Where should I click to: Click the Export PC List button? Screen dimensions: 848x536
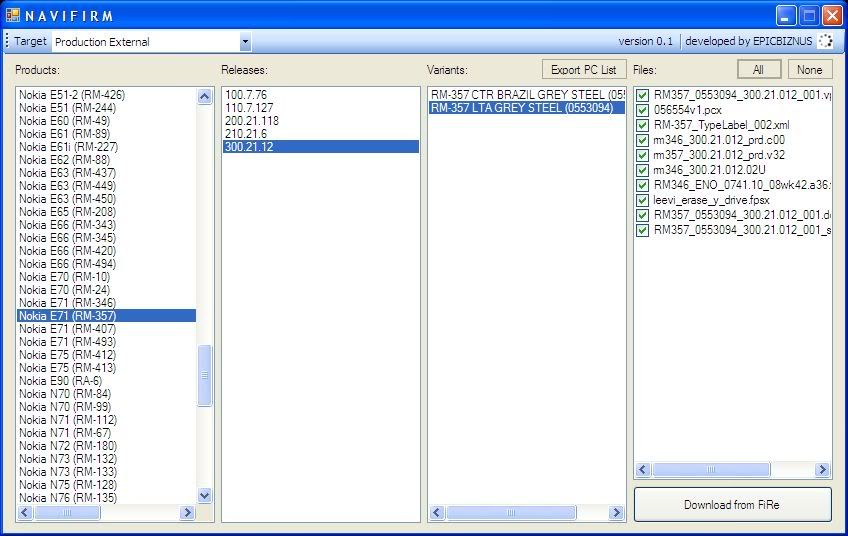point(584,70)
